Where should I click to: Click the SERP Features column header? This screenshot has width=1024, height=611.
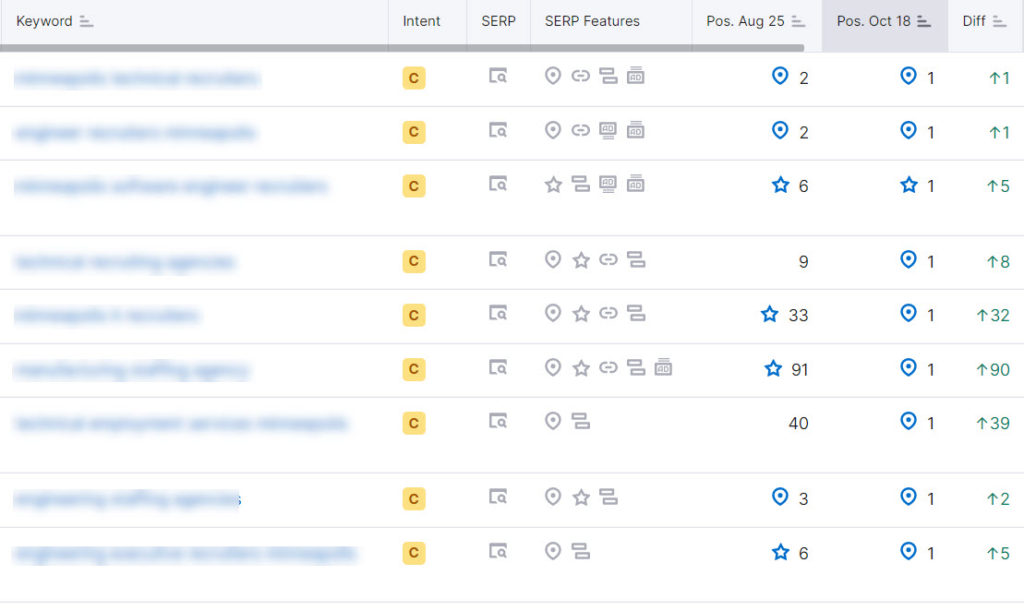pos(592,21)
